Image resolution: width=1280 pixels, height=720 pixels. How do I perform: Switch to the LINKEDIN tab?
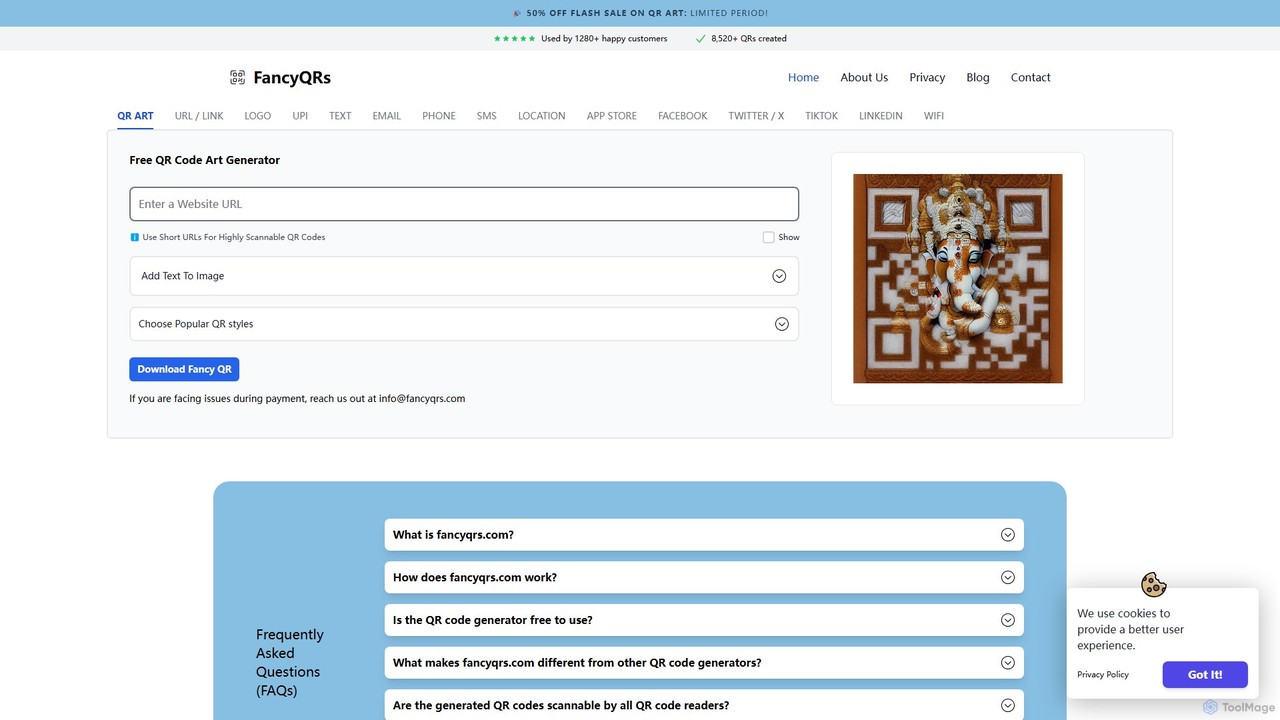pyautogui.click(x=881, y=116)
